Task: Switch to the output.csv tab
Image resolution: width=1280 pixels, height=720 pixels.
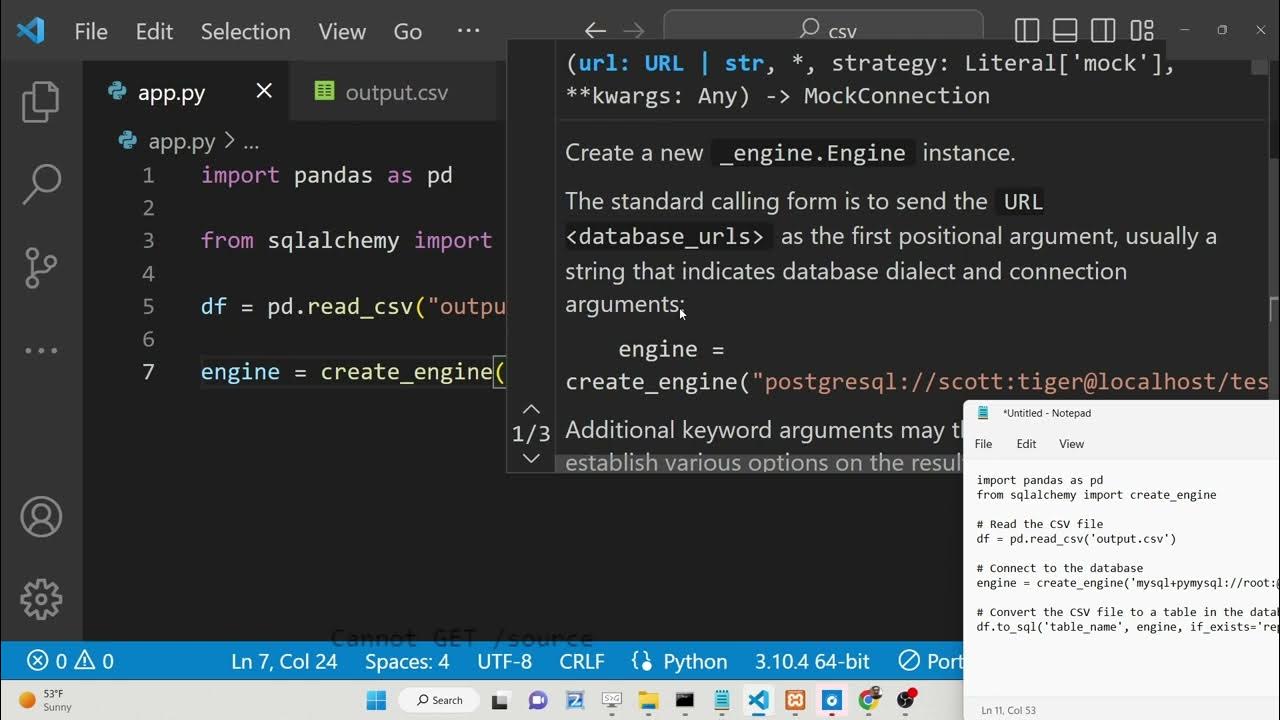Action: click(395, 93)
